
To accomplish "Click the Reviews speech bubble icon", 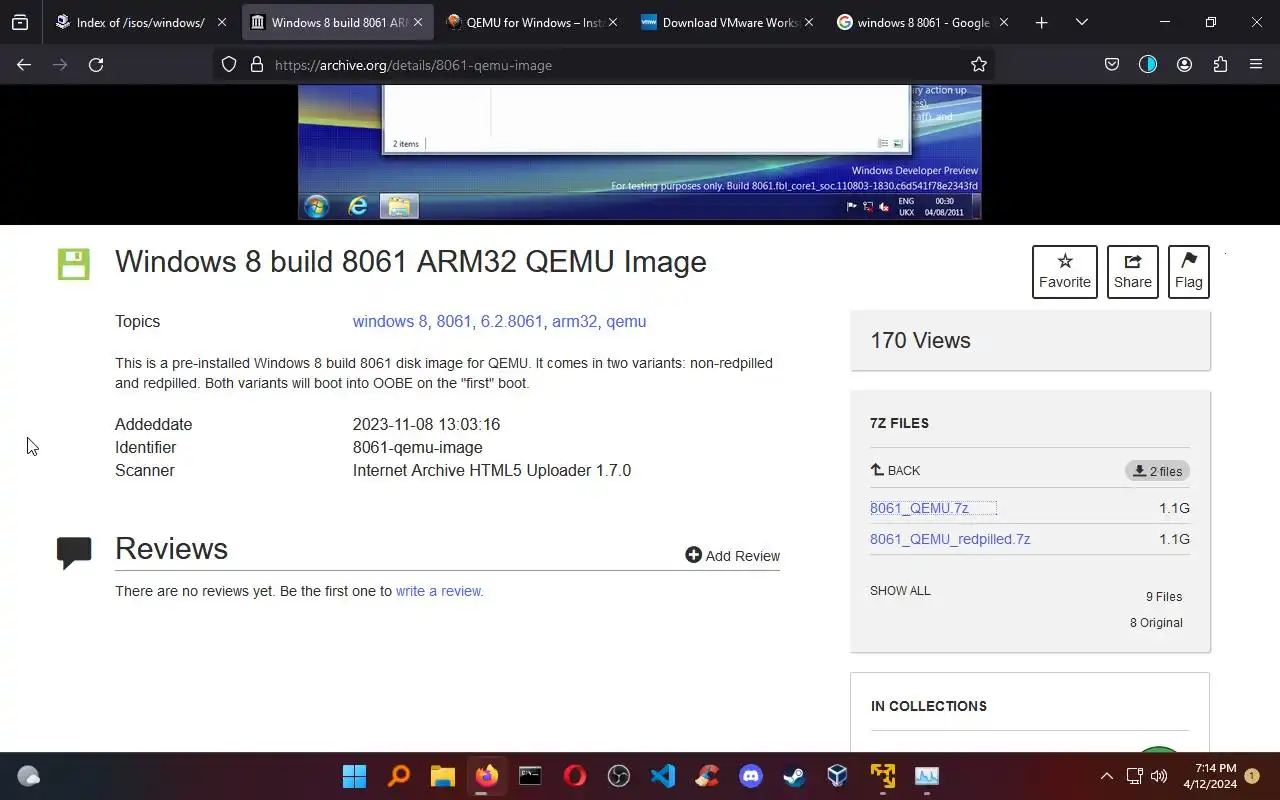I will click(x=74, y=552).
